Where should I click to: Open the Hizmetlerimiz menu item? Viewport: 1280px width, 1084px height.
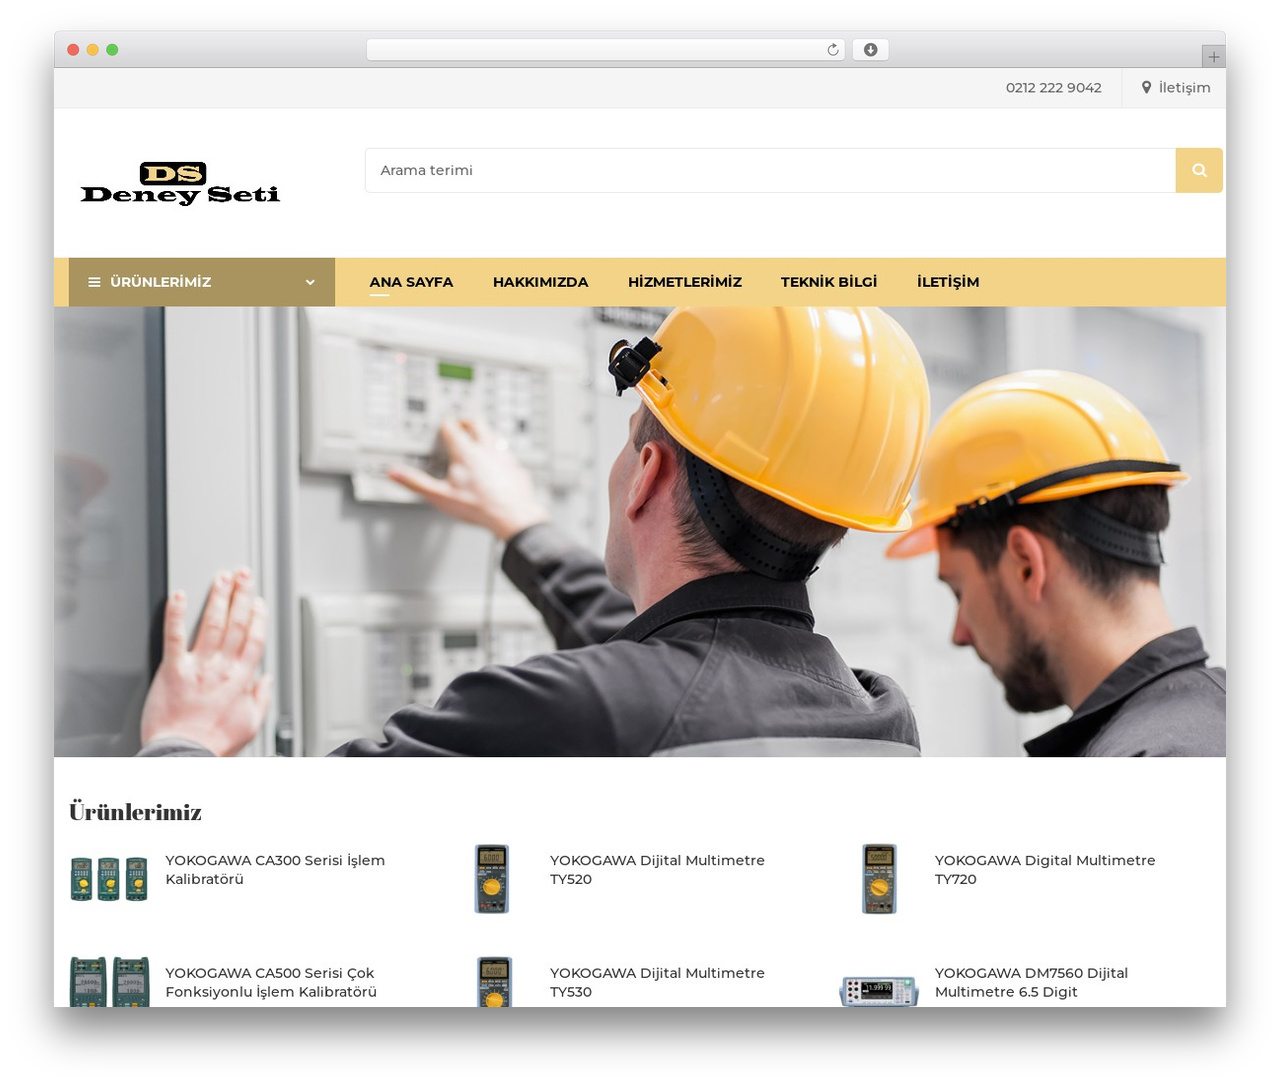tap(685, 282)
